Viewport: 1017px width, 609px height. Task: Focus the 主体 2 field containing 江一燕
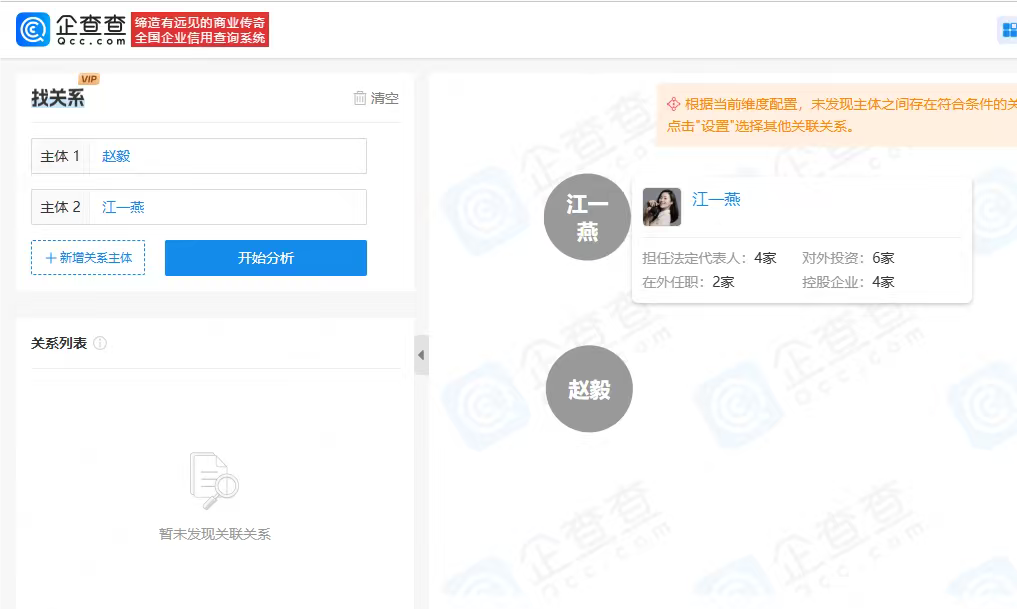click(x=227, y=207)
